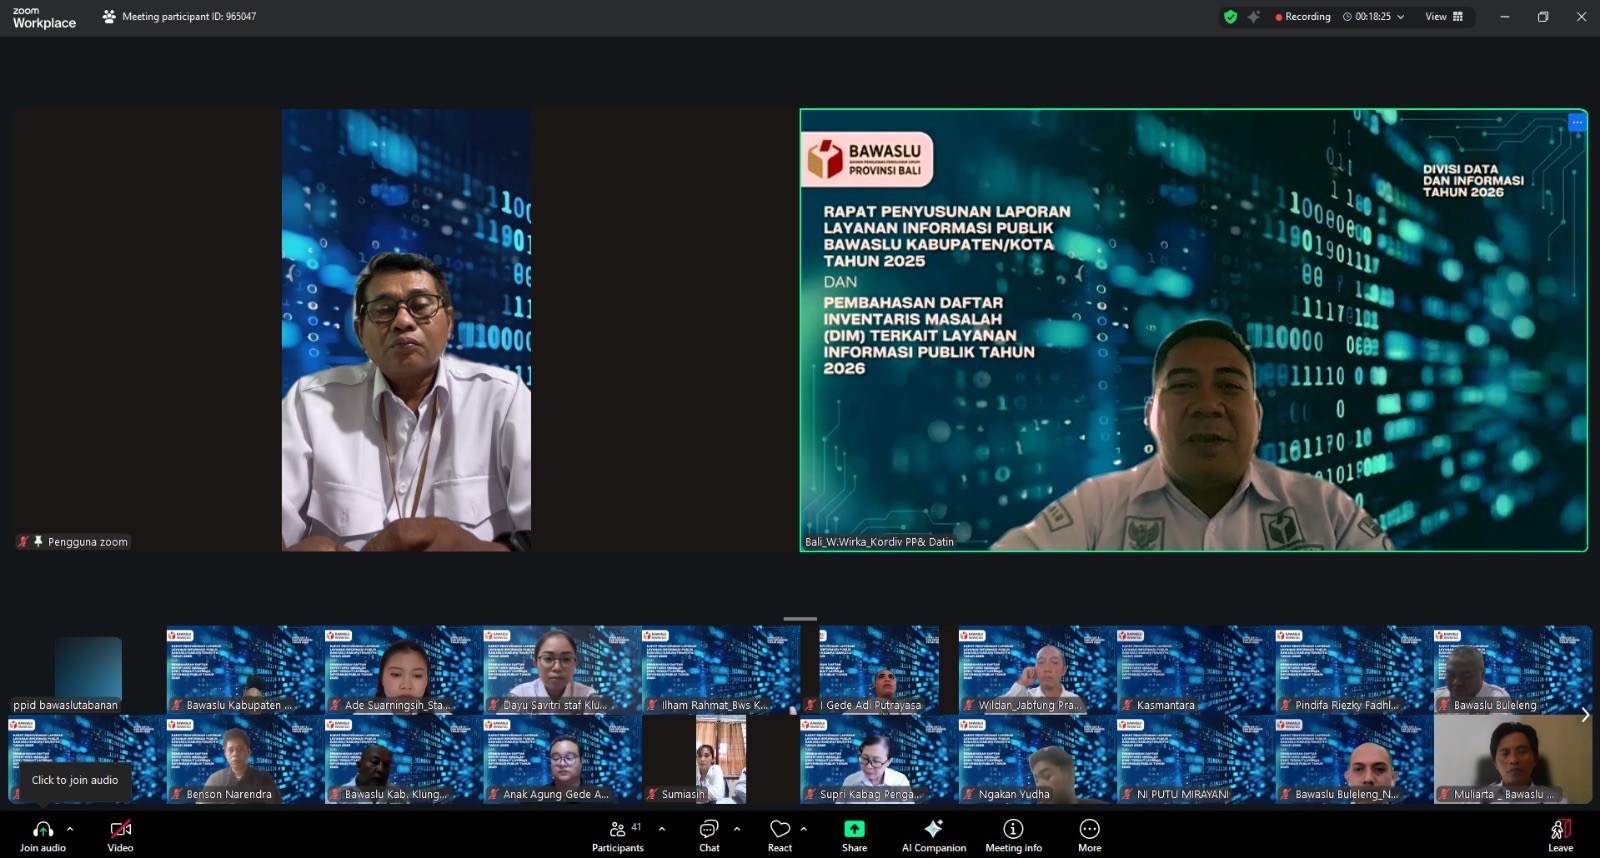Restore down the Zoom window
This screenshot has height=858, width=1600.
pos(1543,17)
